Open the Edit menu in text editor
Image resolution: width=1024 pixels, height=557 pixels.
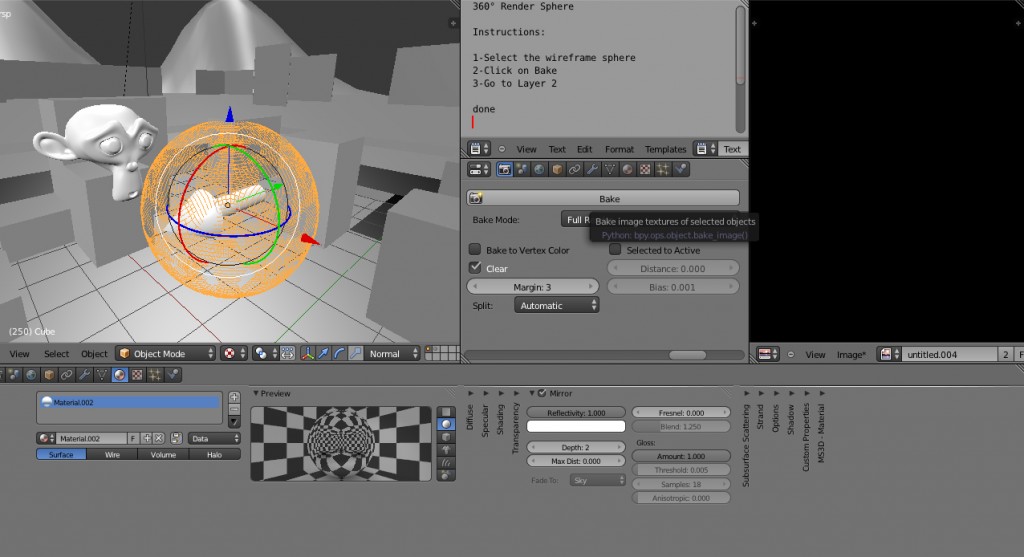584,150
